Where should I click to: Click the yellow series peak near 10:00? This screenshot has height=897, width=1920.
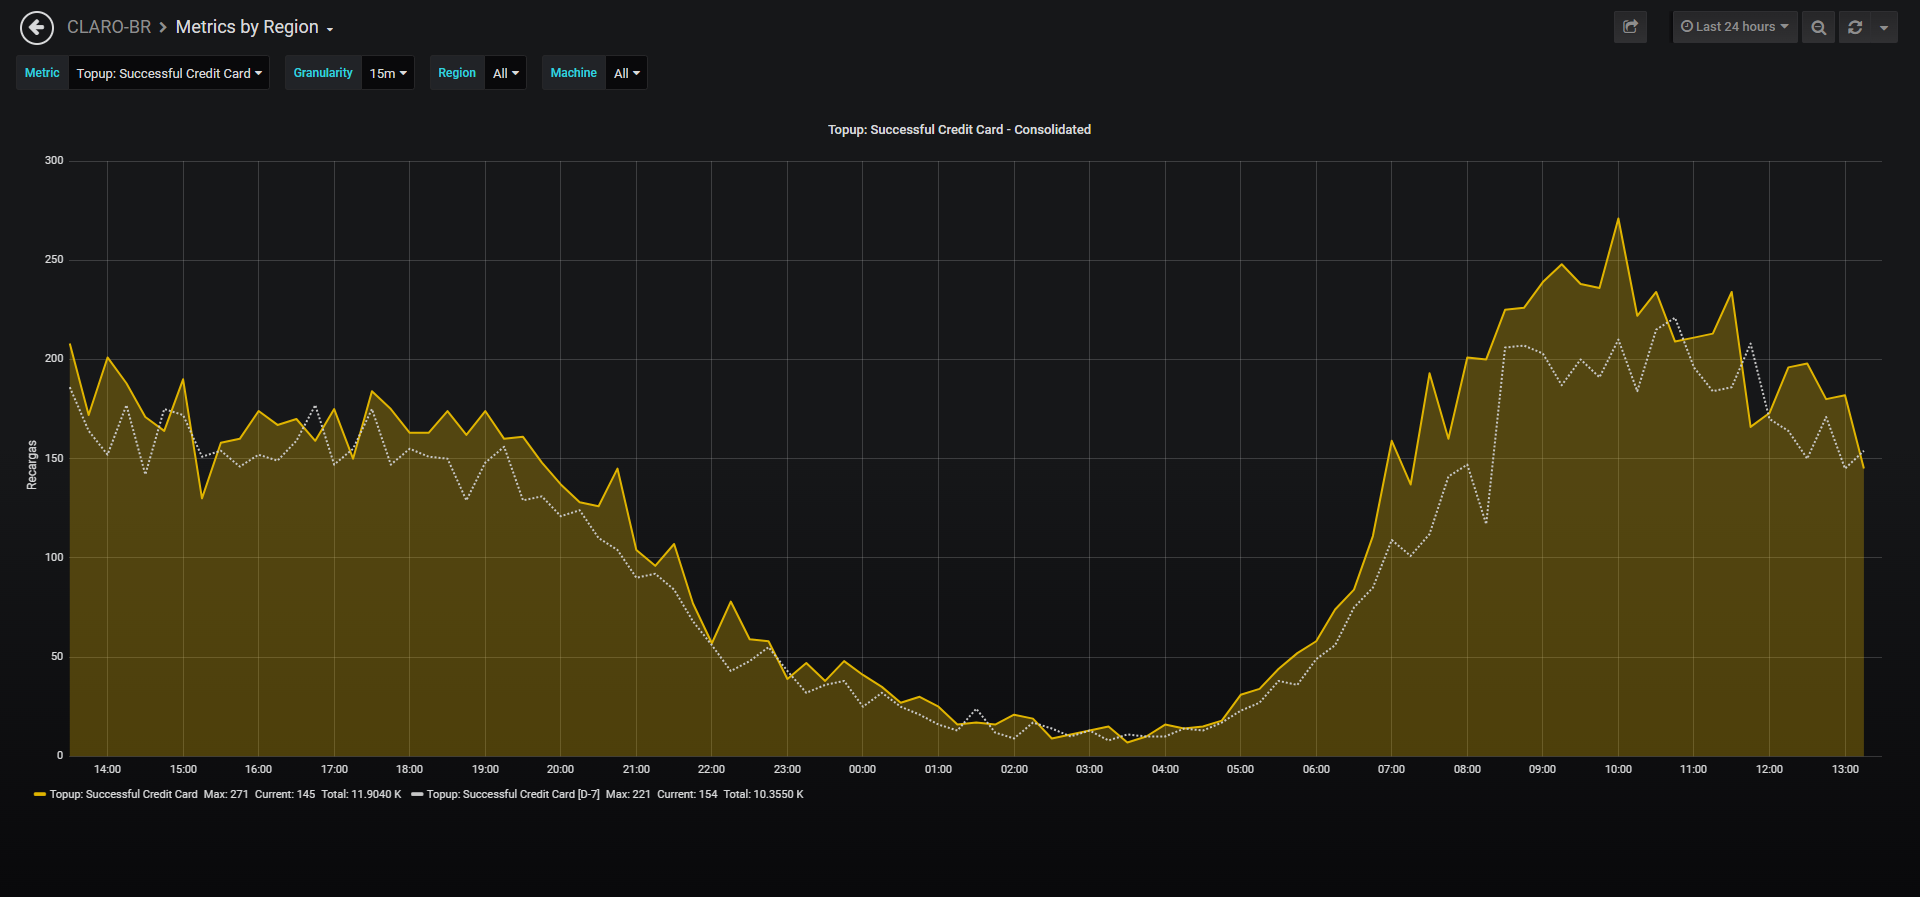1618,219
